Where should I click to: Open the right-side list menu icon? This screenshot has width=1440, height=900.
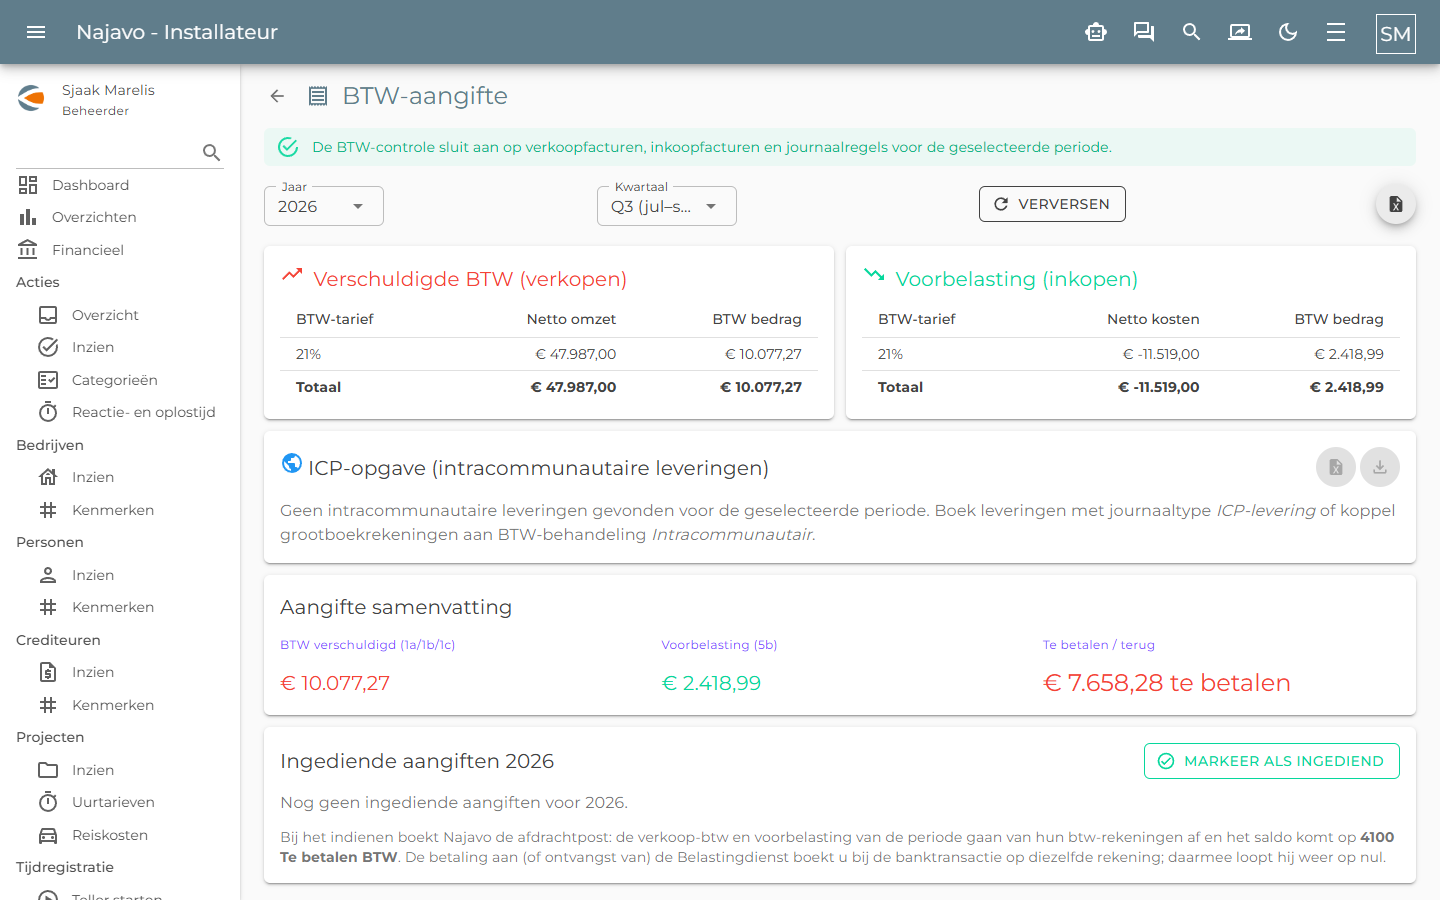coord(1336,32)
